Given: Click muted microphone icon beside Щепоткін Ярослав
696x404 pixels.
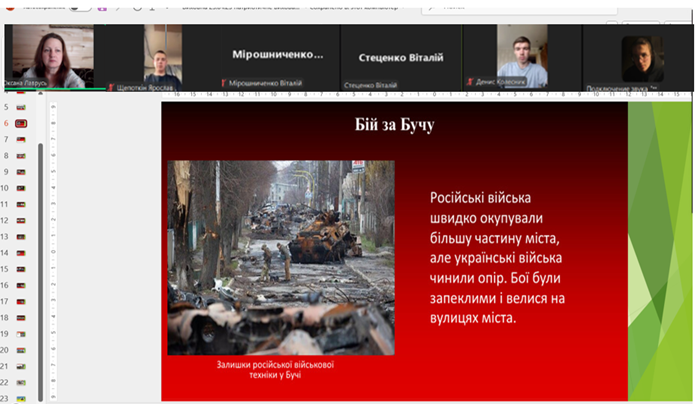Looking at the screenshot, I should coord(111,87).
